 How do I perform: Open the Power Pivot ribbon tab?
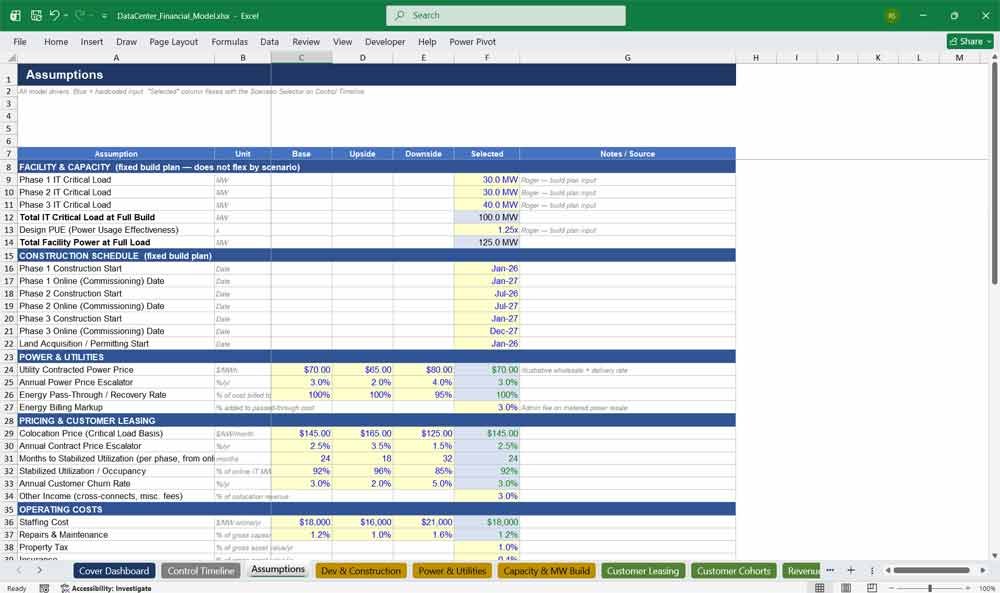(x=473, y=41)
